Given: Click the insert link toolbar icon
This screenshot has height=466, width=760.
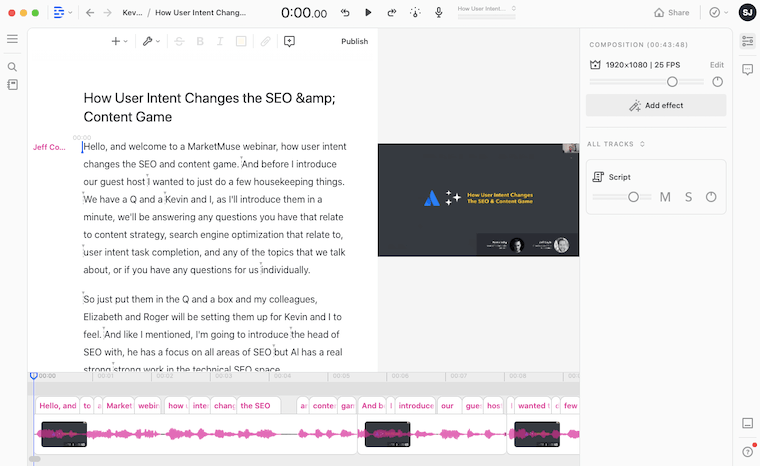Looking at the screenshot, I should click(265, 41).
